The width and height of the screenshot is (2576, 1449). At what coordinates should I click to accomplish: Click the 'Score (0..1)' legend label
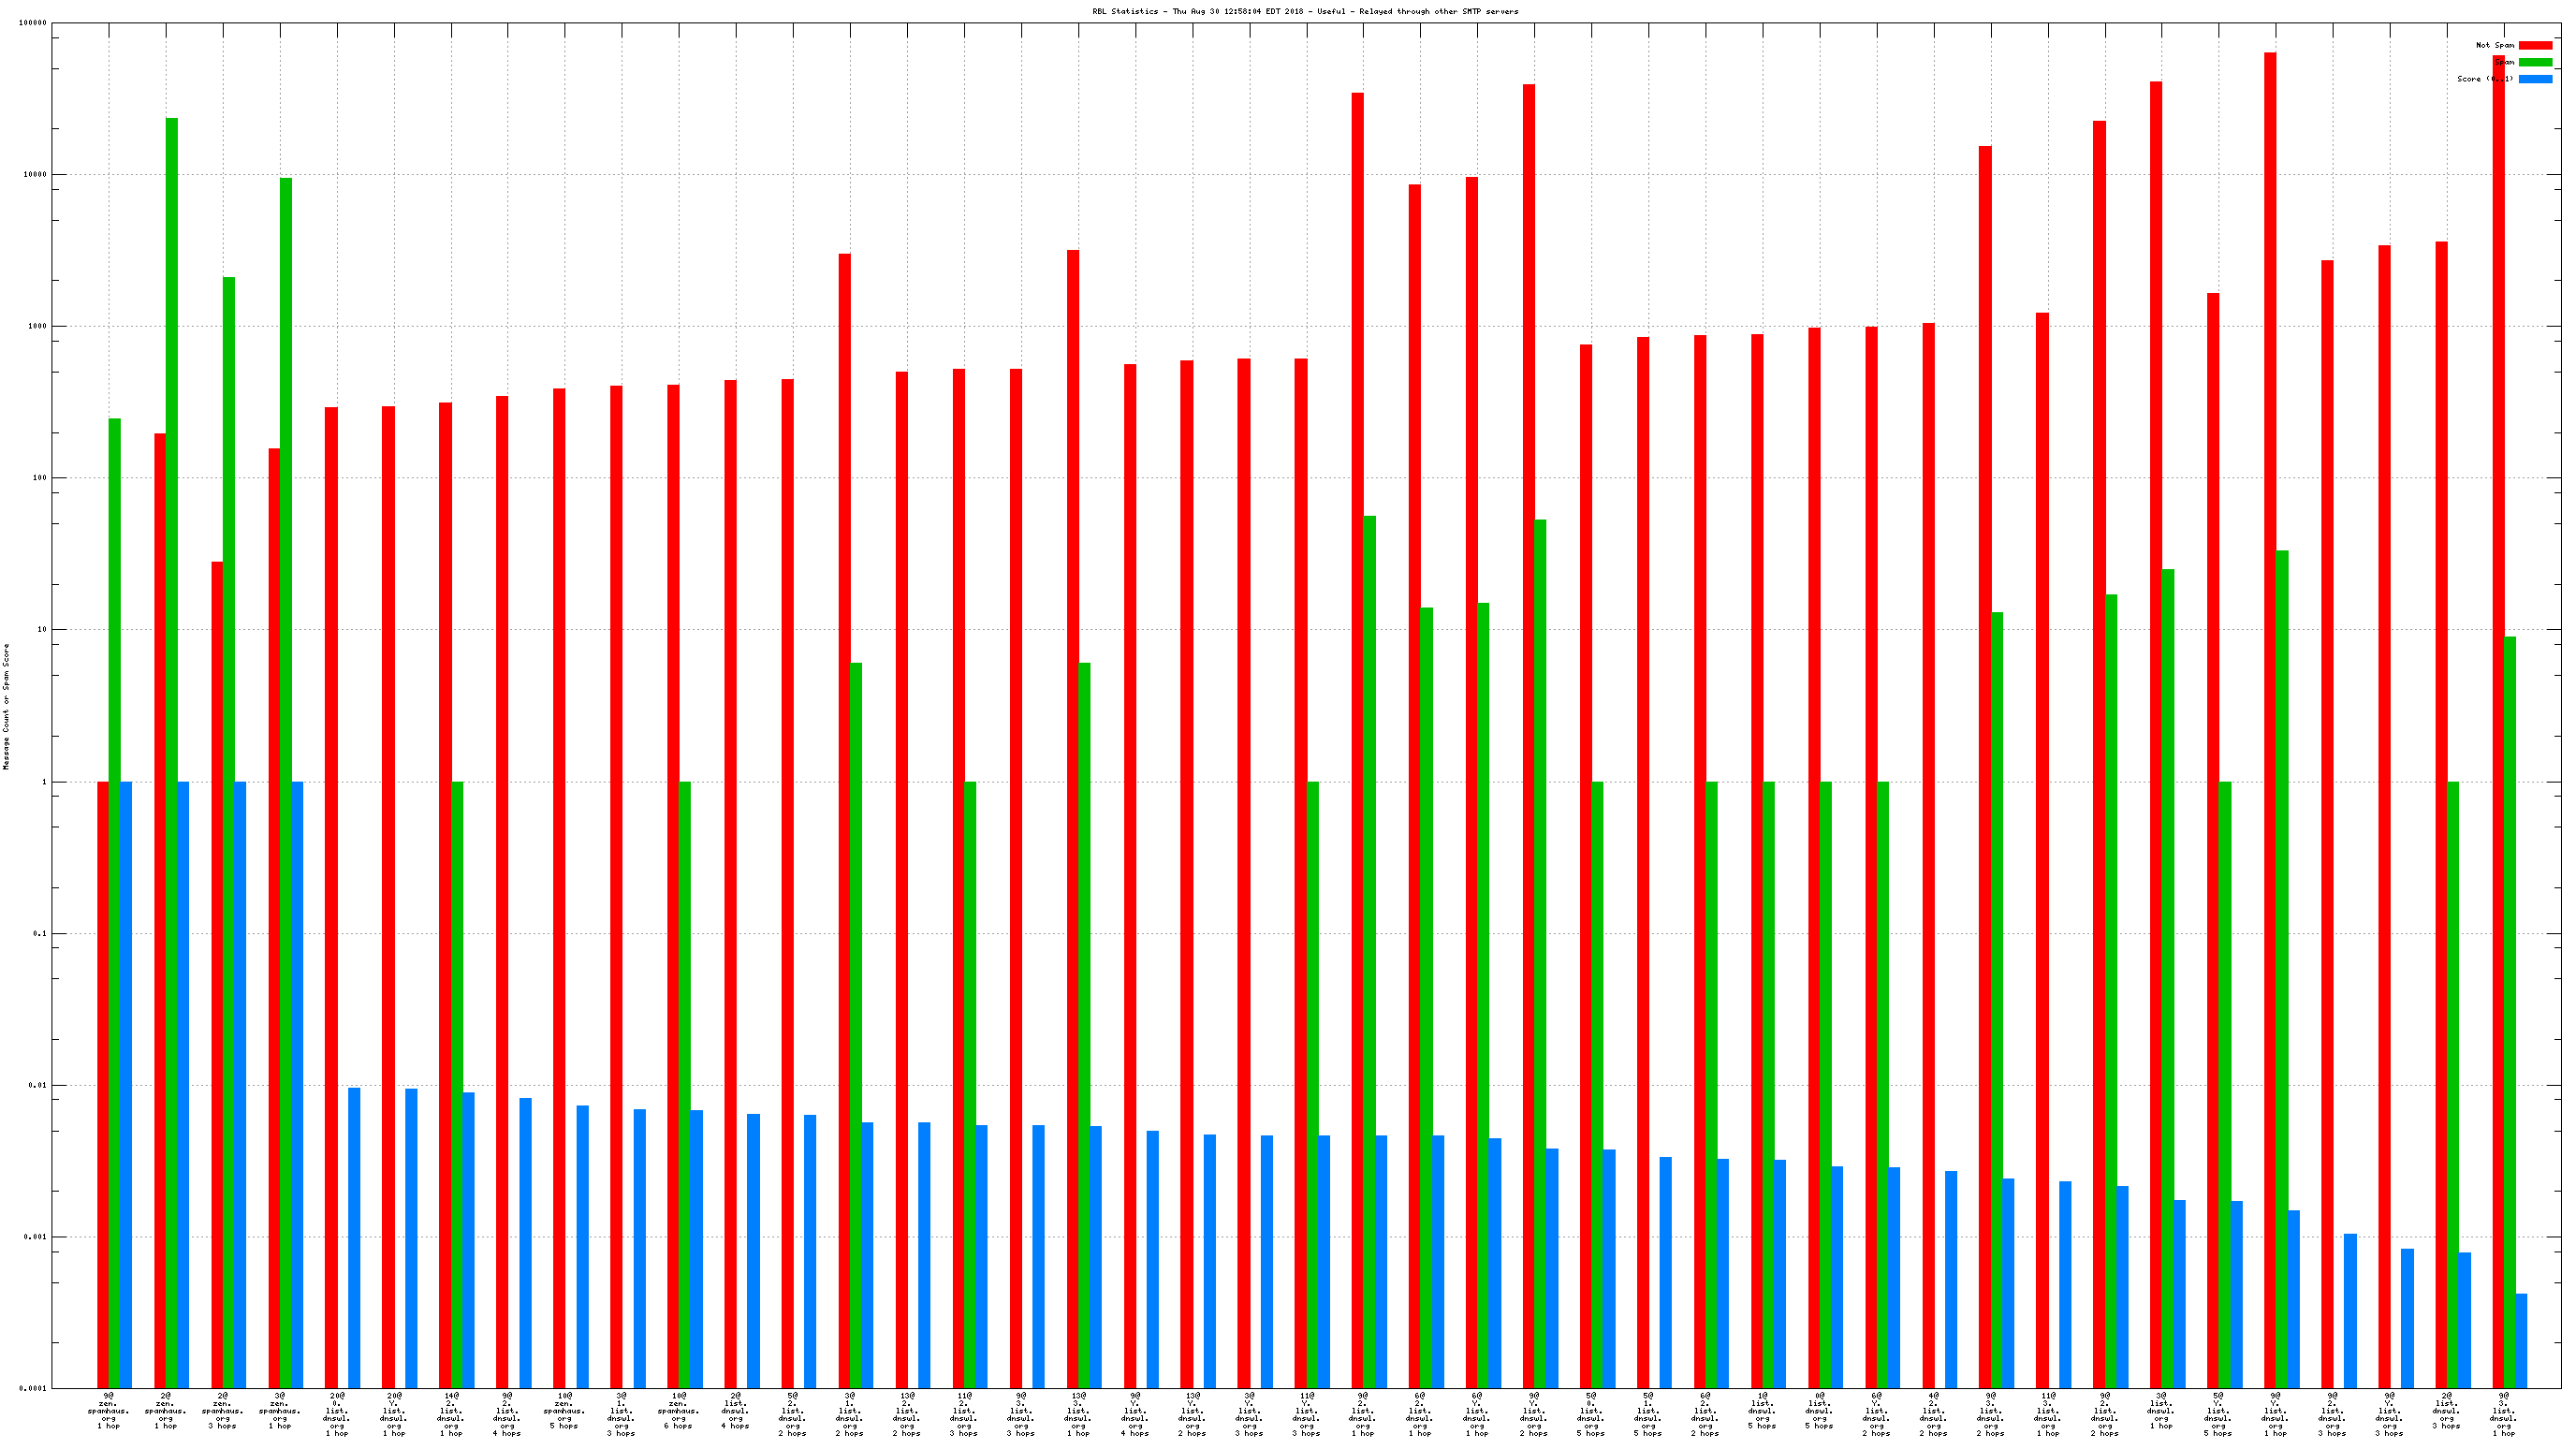(x=2484, y=79)
